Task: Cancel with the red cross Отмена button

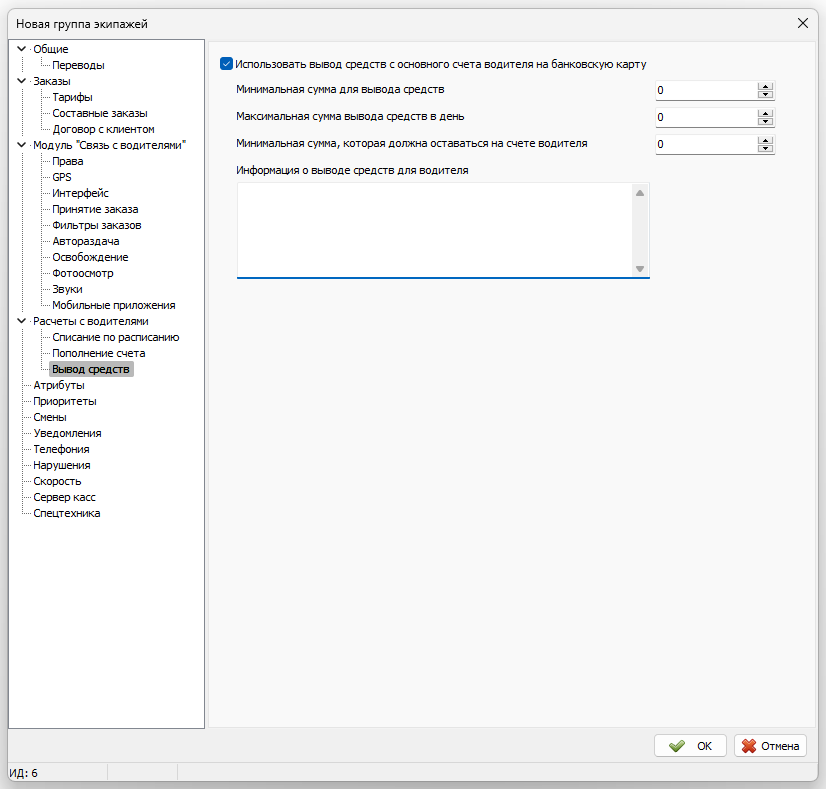Action: click(770, 746)
